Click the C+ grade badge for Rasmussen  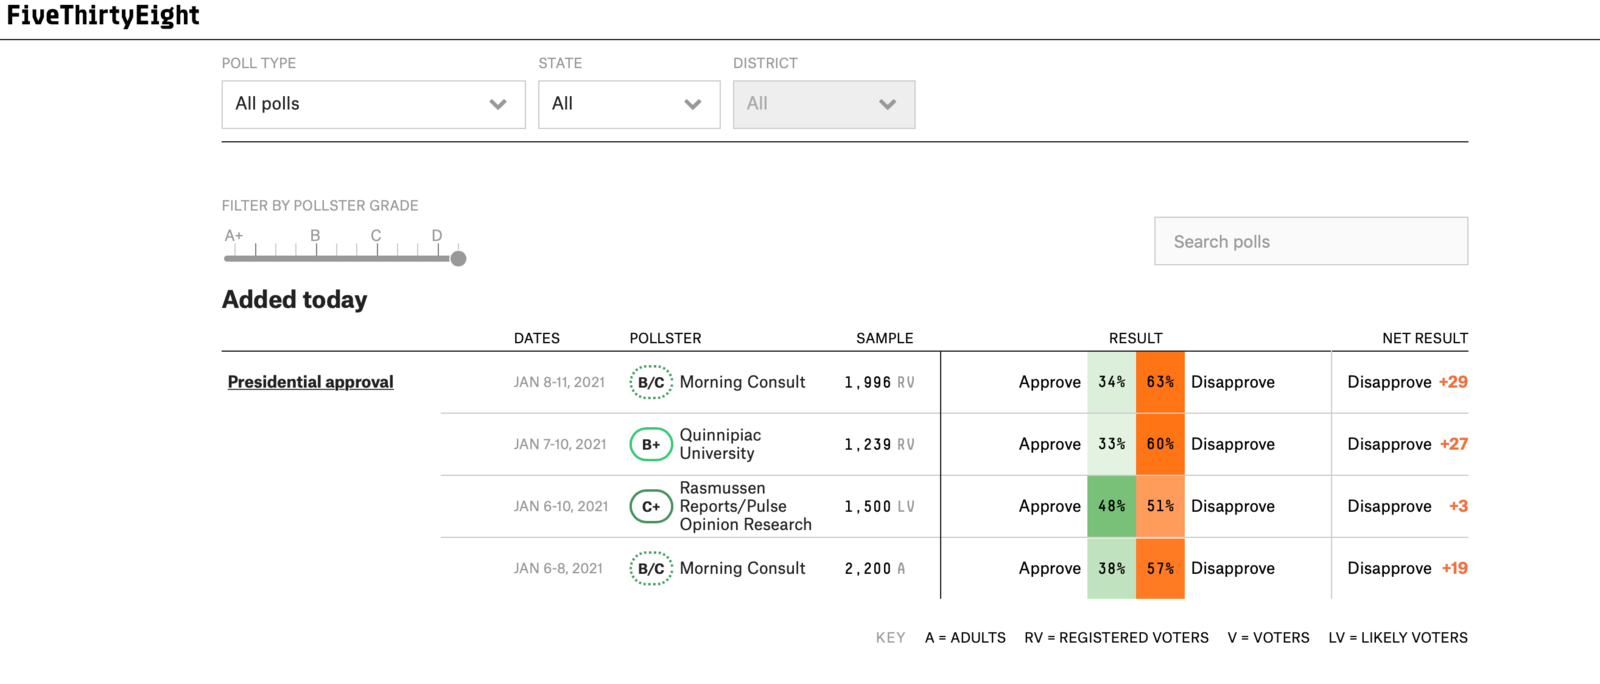click(651, 507)
